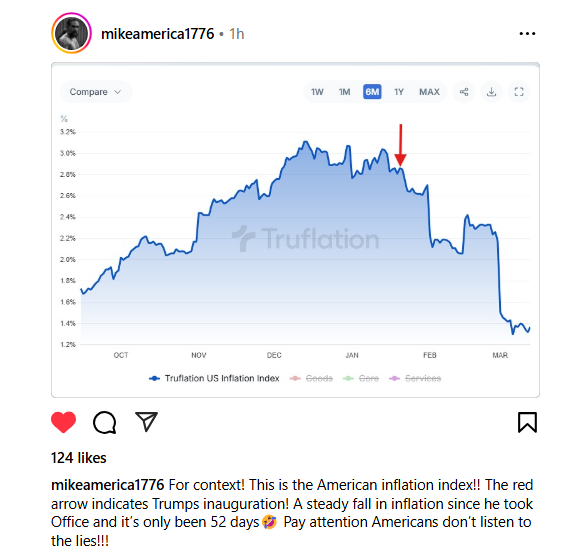Screen dimensions: 571x554
Task: Click the chart share icon
Action: coord(464,92)
